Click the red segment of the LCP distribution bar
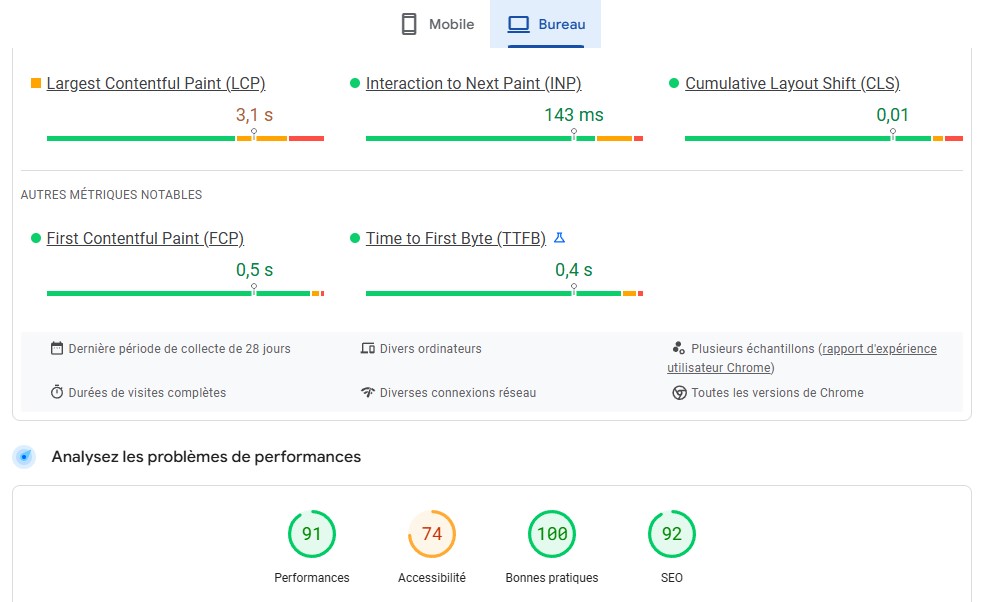Image resolution: width=982 pixels, height=602 pixels. click(306, 138)
